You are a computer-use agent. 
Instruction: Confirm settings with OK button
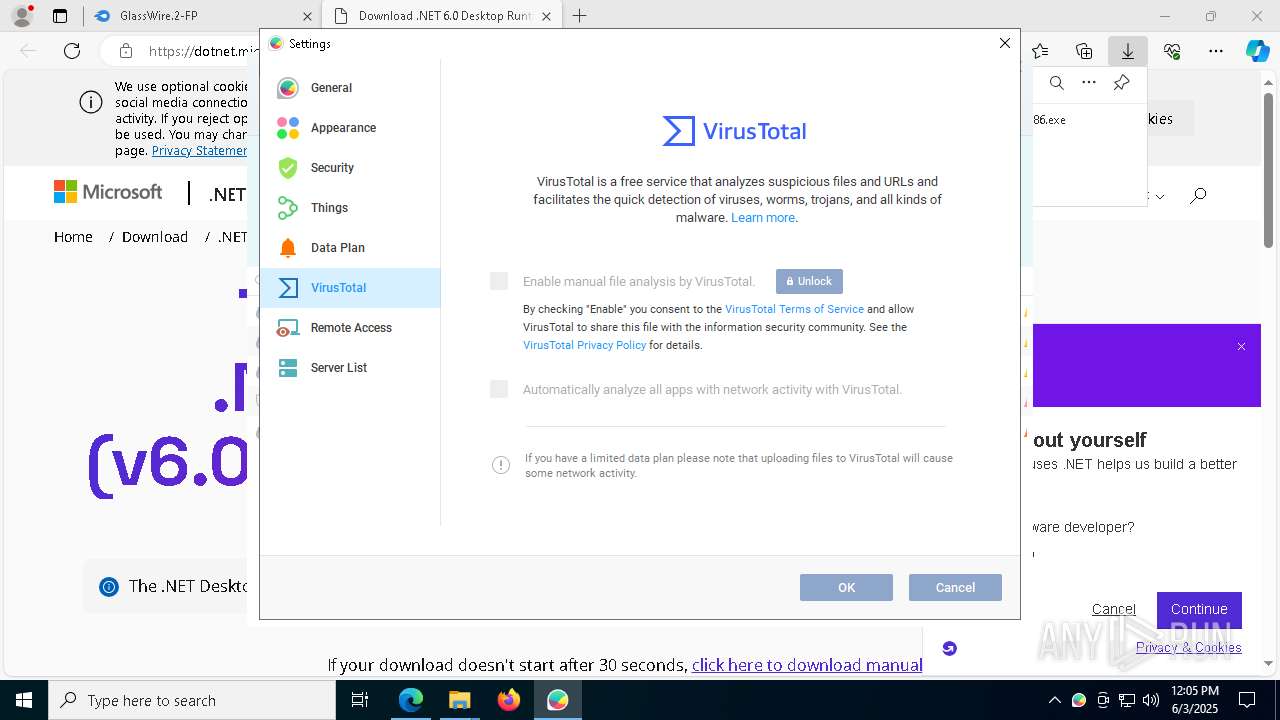[846, 587]
